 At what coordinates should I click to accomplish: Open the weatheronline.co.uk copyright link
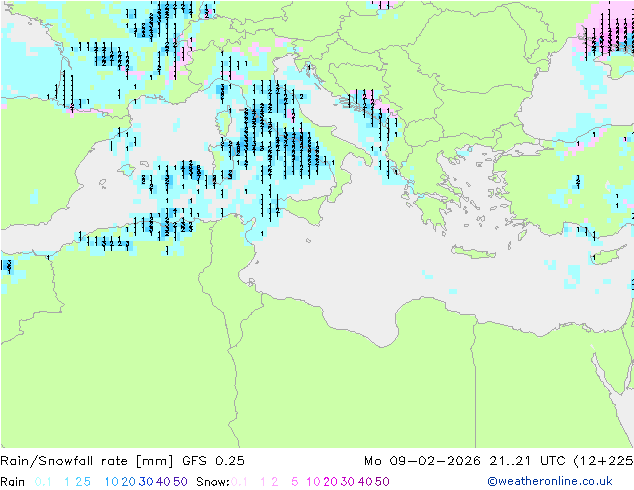(550, 481)
